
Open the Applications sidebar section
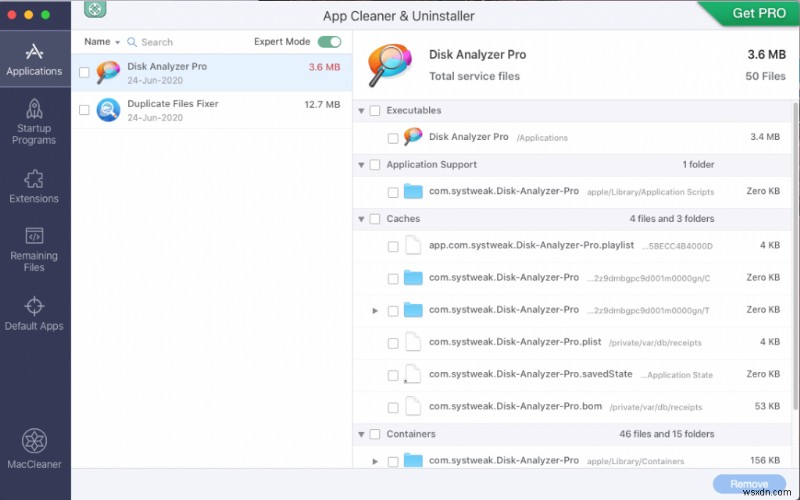point(34,59)
